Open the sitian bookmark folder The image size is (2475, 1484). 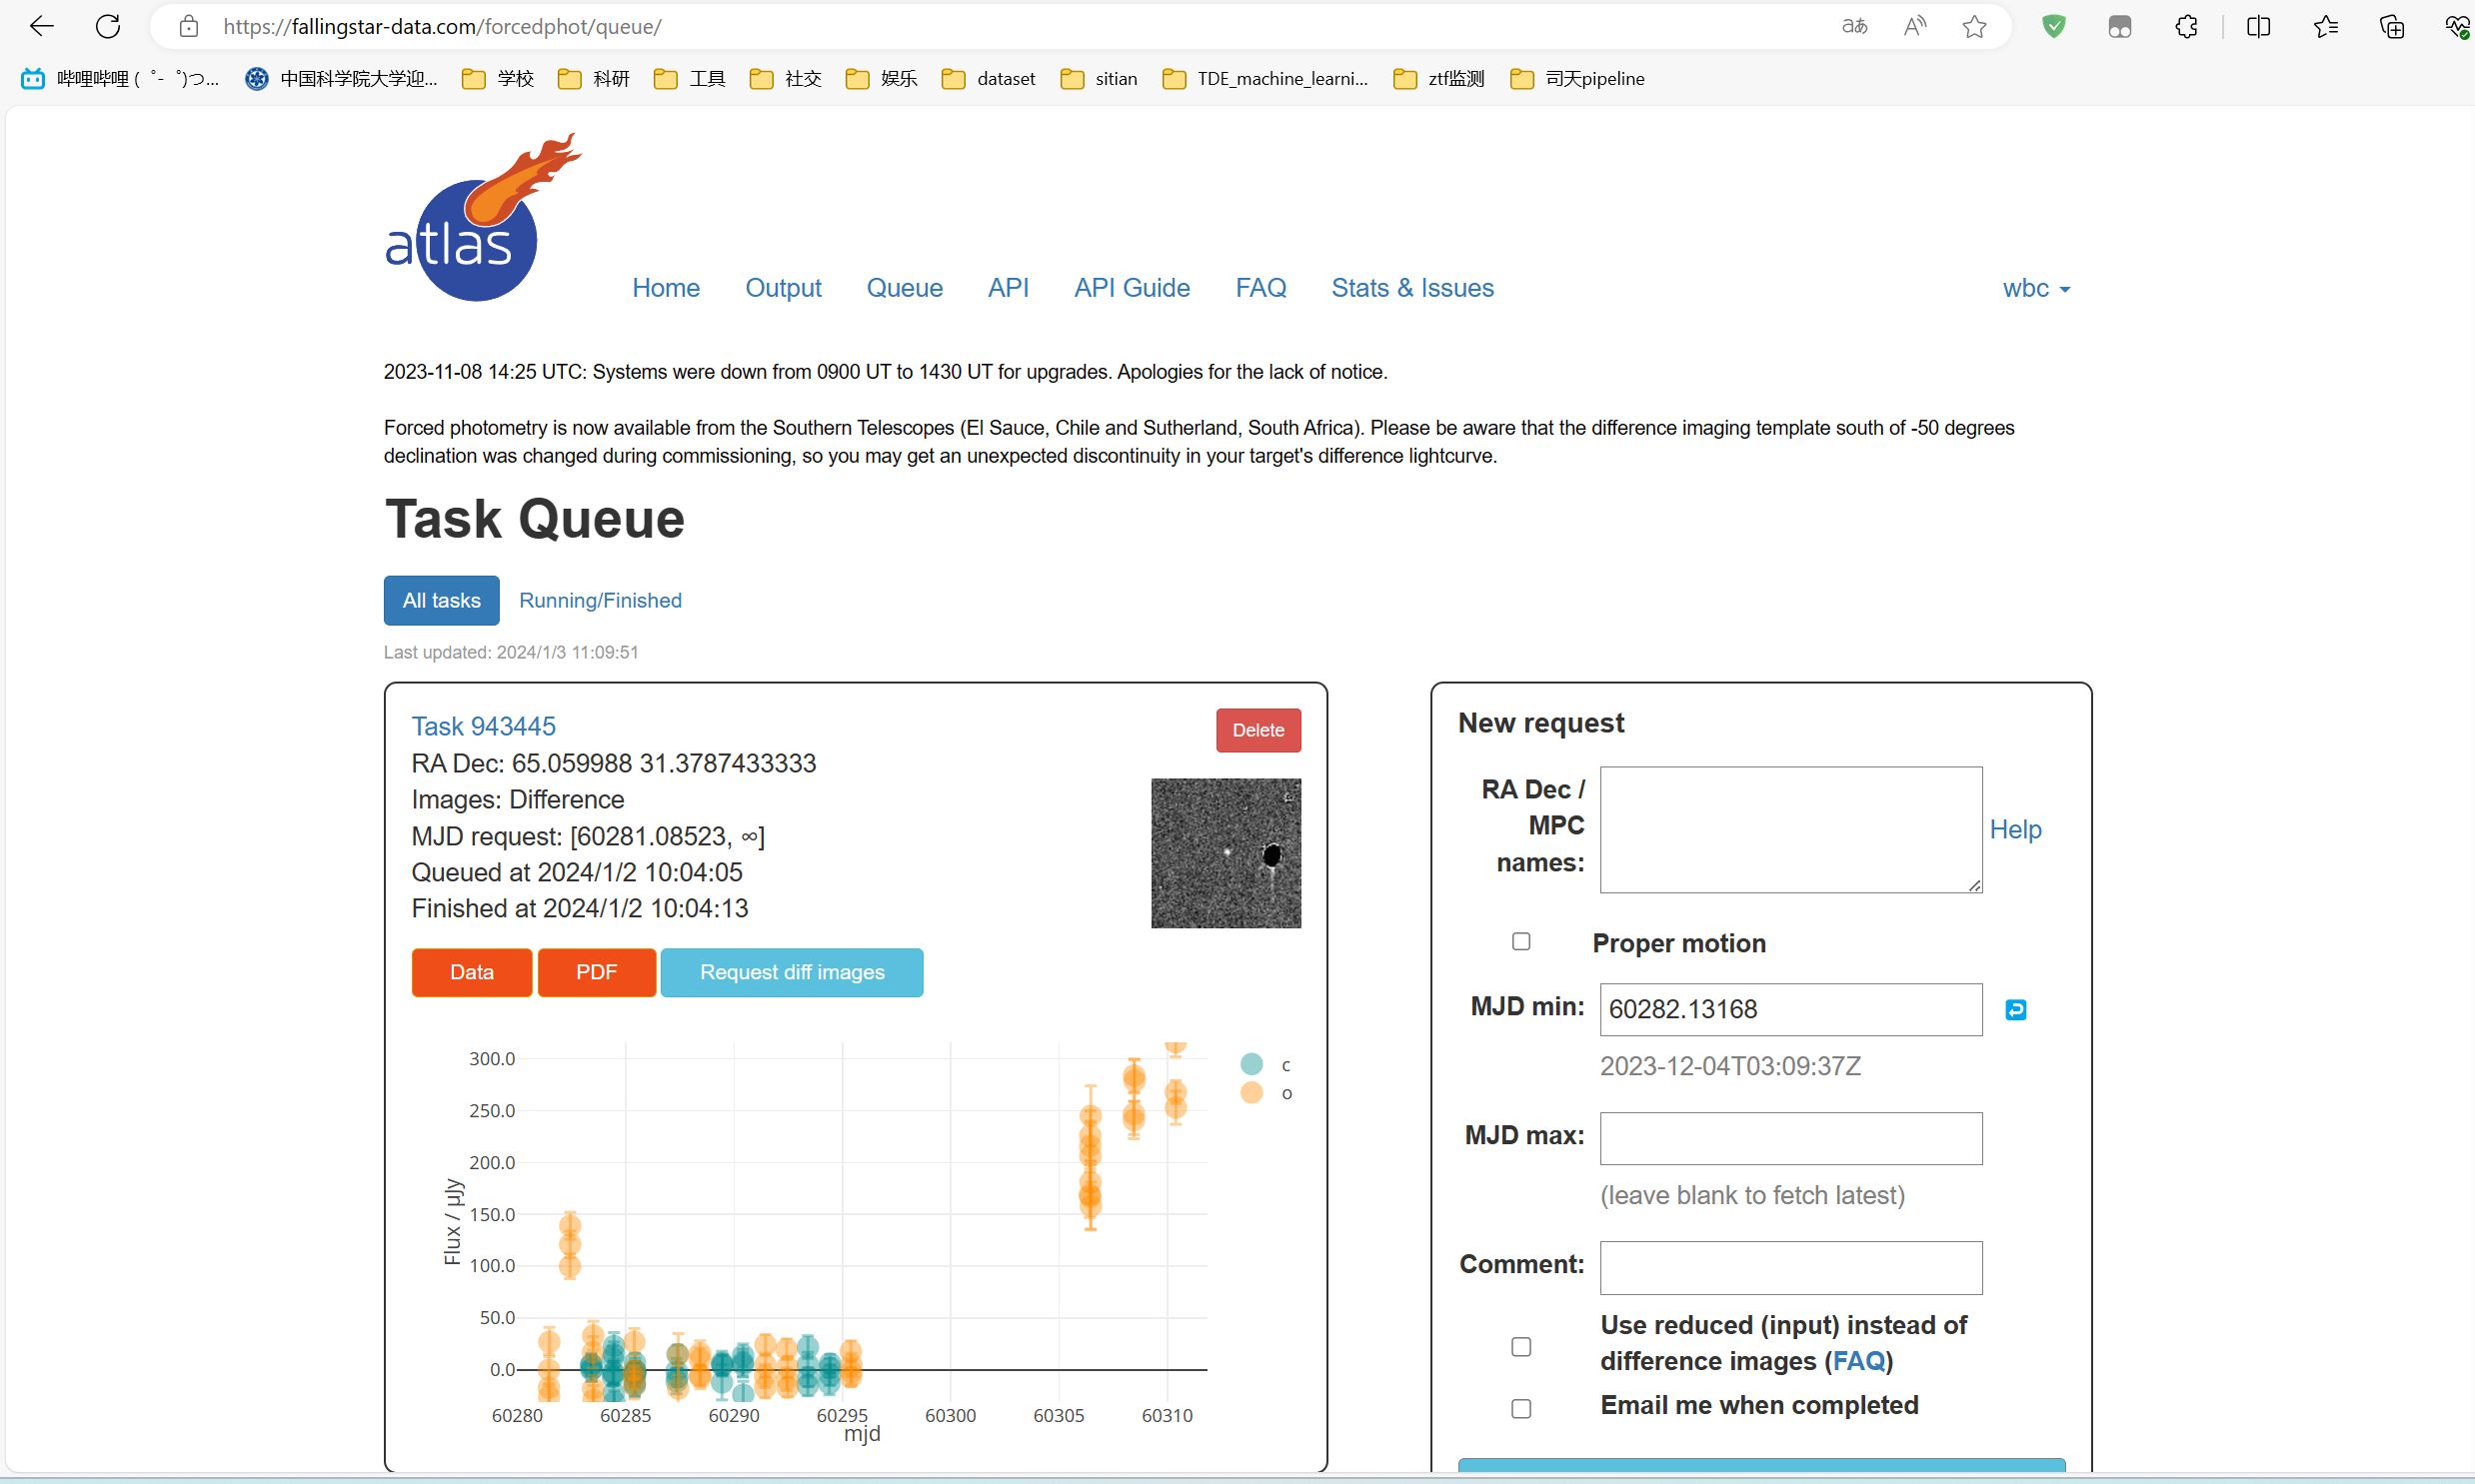pos(1099,78)
